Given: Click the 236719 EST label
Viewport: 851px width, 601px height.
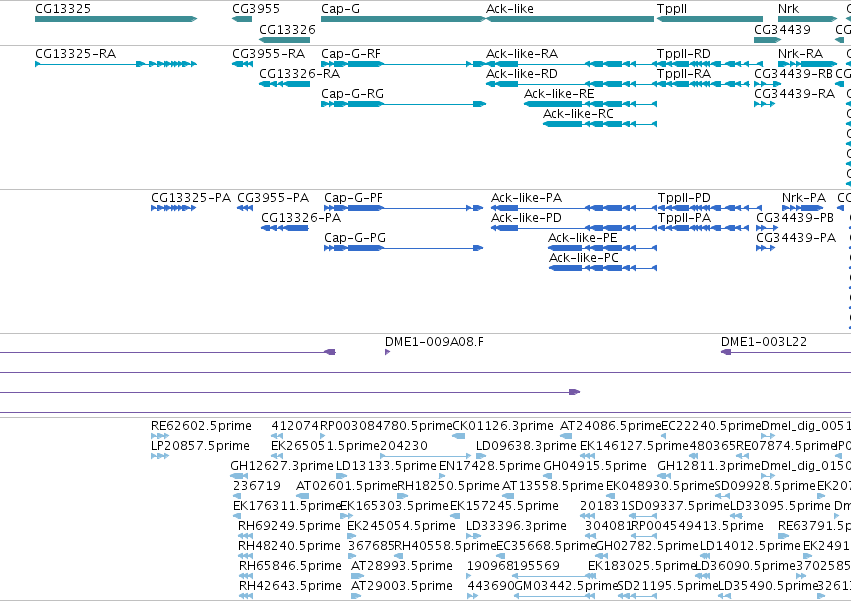Looking at the screenshot, I should [257, 486].
